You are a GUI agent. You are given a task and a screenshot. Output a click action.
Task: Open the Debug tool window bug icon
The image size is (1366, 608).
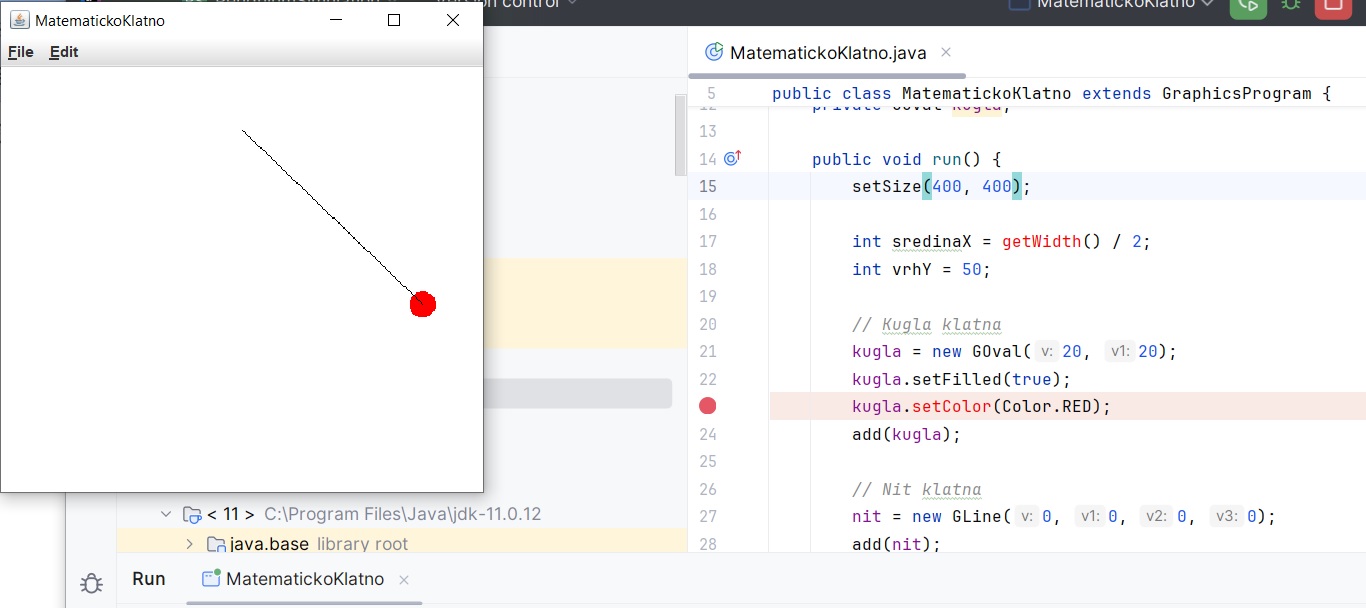91,583
